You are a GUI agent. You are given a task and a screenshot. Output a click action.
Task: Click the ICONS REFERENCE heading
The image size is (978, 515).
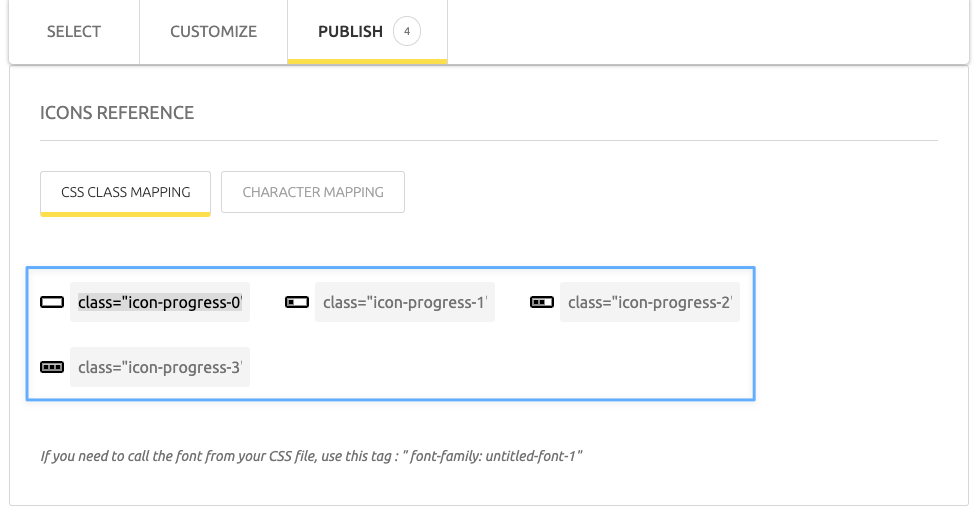[x=117, y=113]
